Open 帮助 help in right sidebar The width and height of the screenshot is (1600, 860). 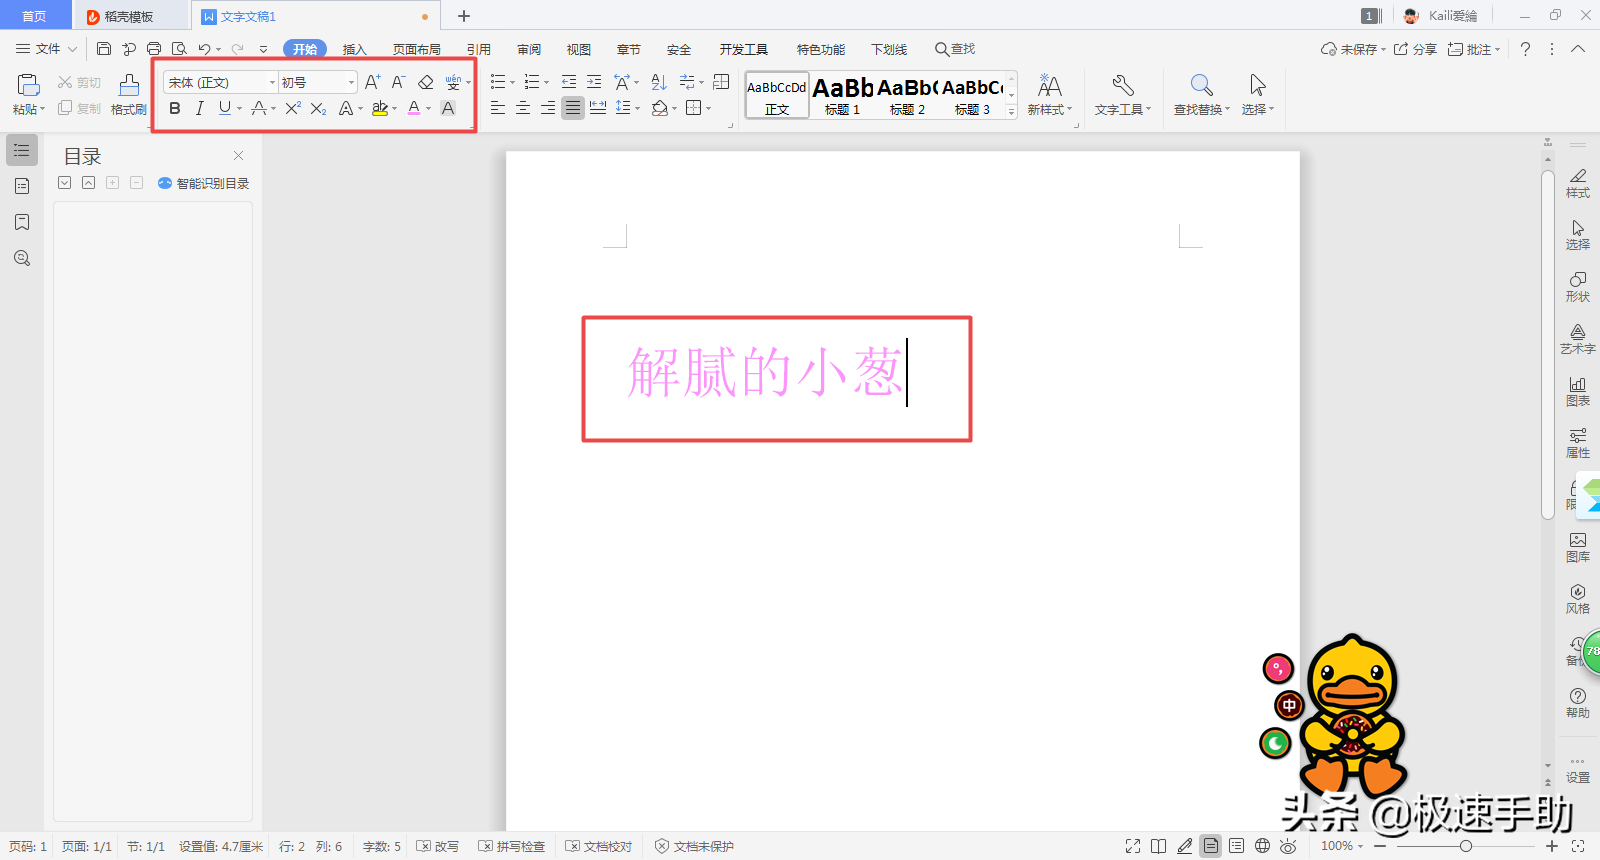click(1578, 703)
